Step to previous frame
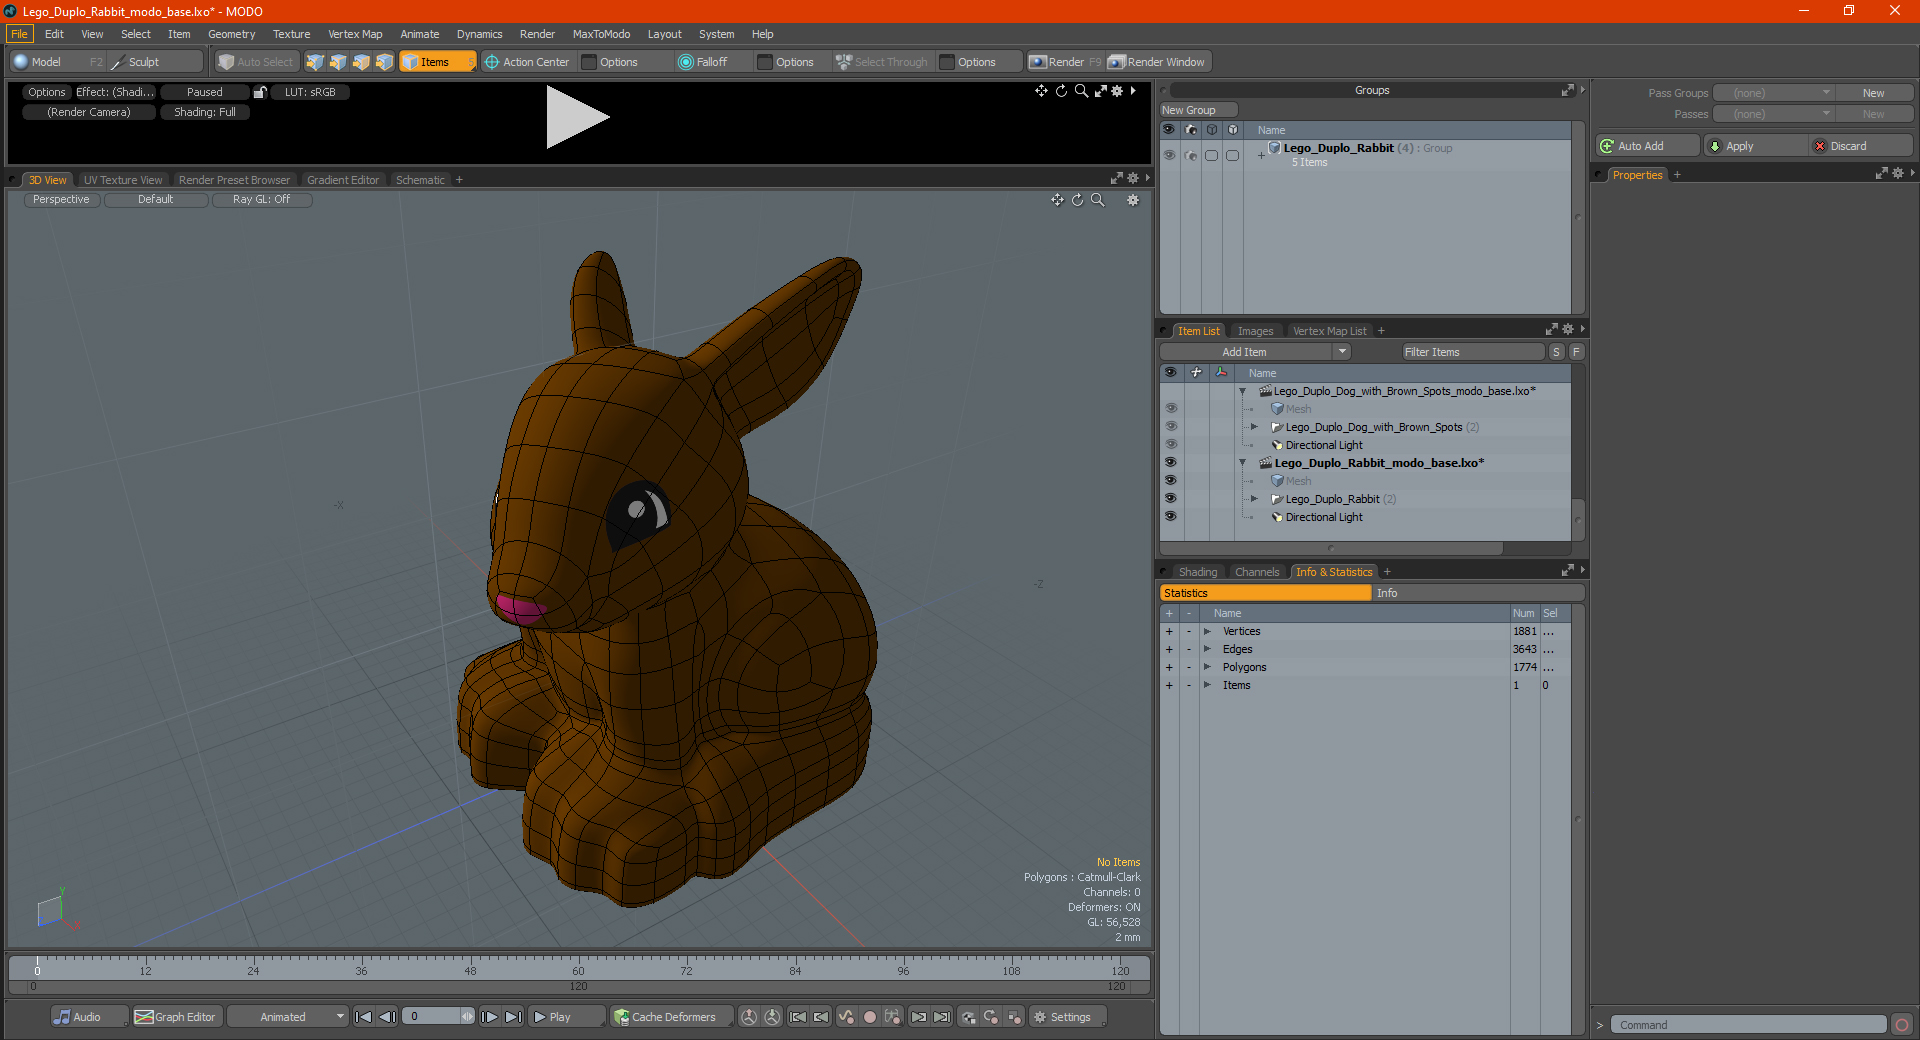Image resolution: width=1920 pixels, height=1040 pixels. tap(388, 1017)
